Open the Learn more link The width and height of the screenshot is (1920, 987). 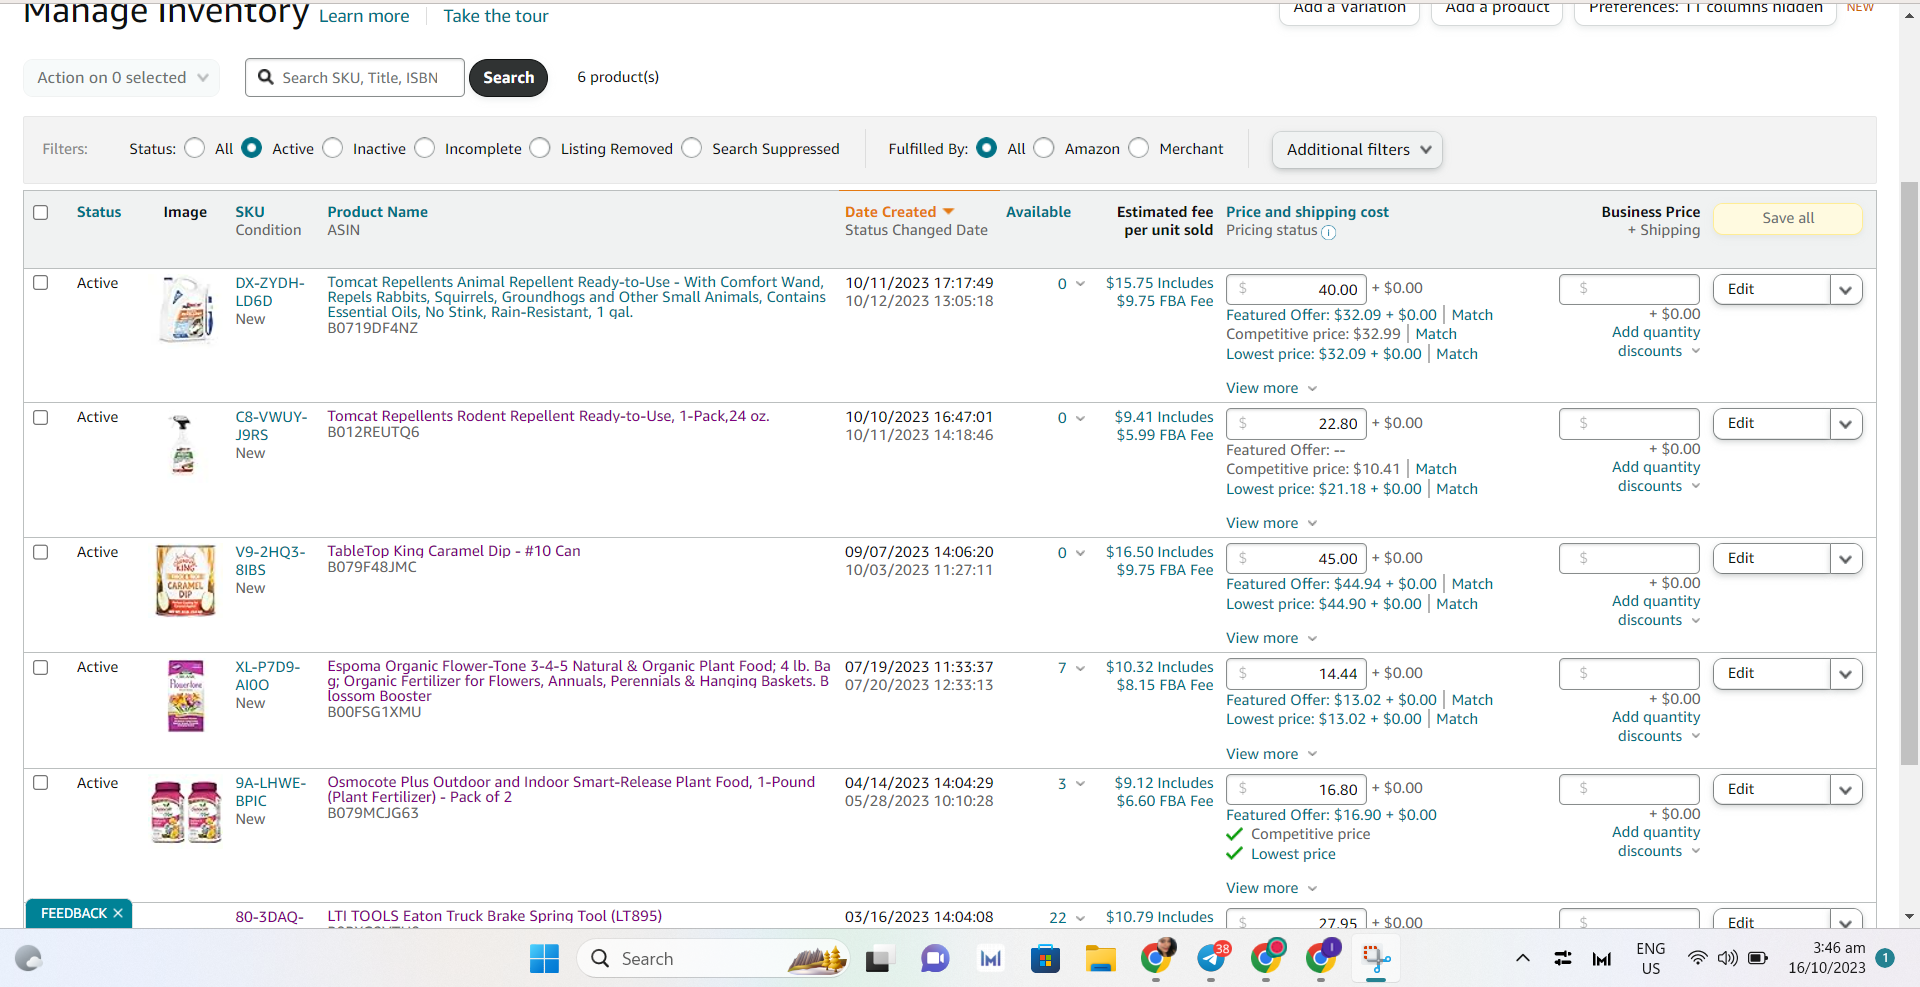coord(364,16)
